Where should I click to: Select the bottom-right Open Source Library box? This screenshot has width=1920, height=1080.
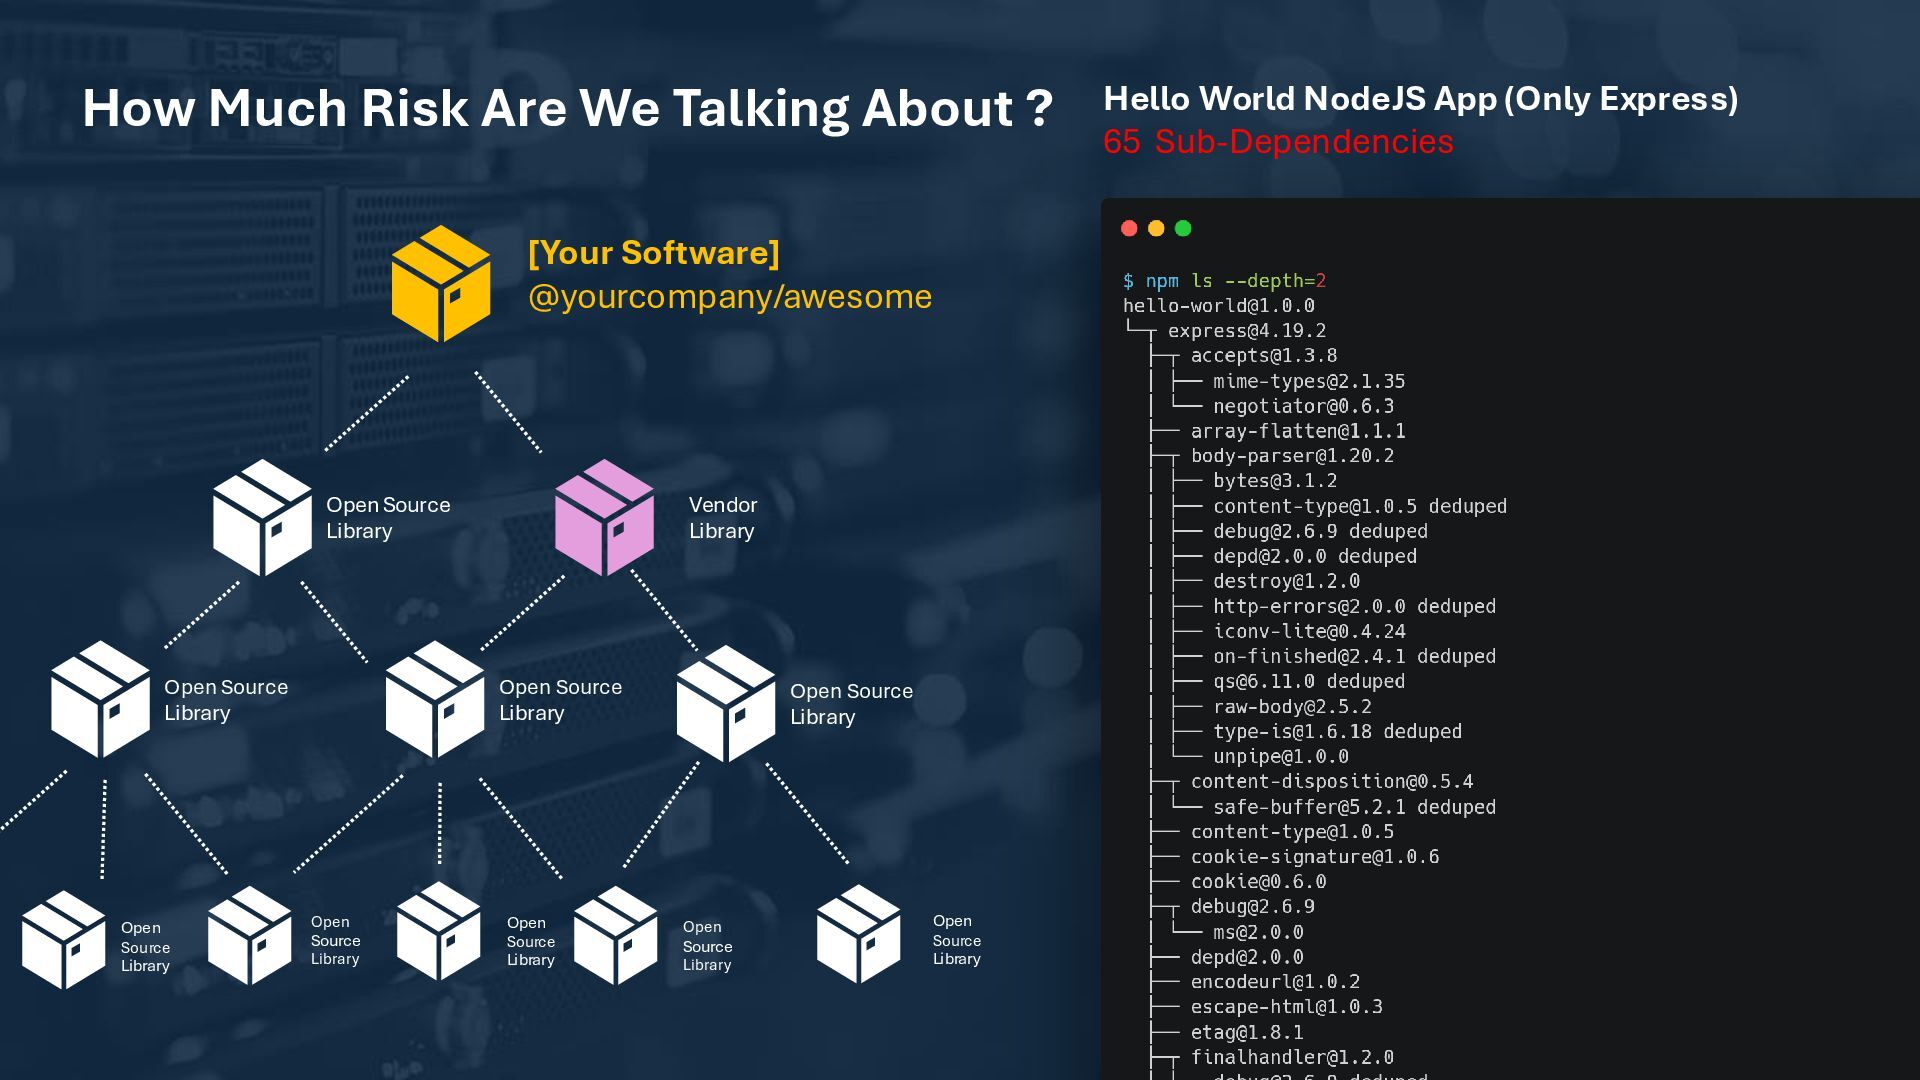pos(858,936)
